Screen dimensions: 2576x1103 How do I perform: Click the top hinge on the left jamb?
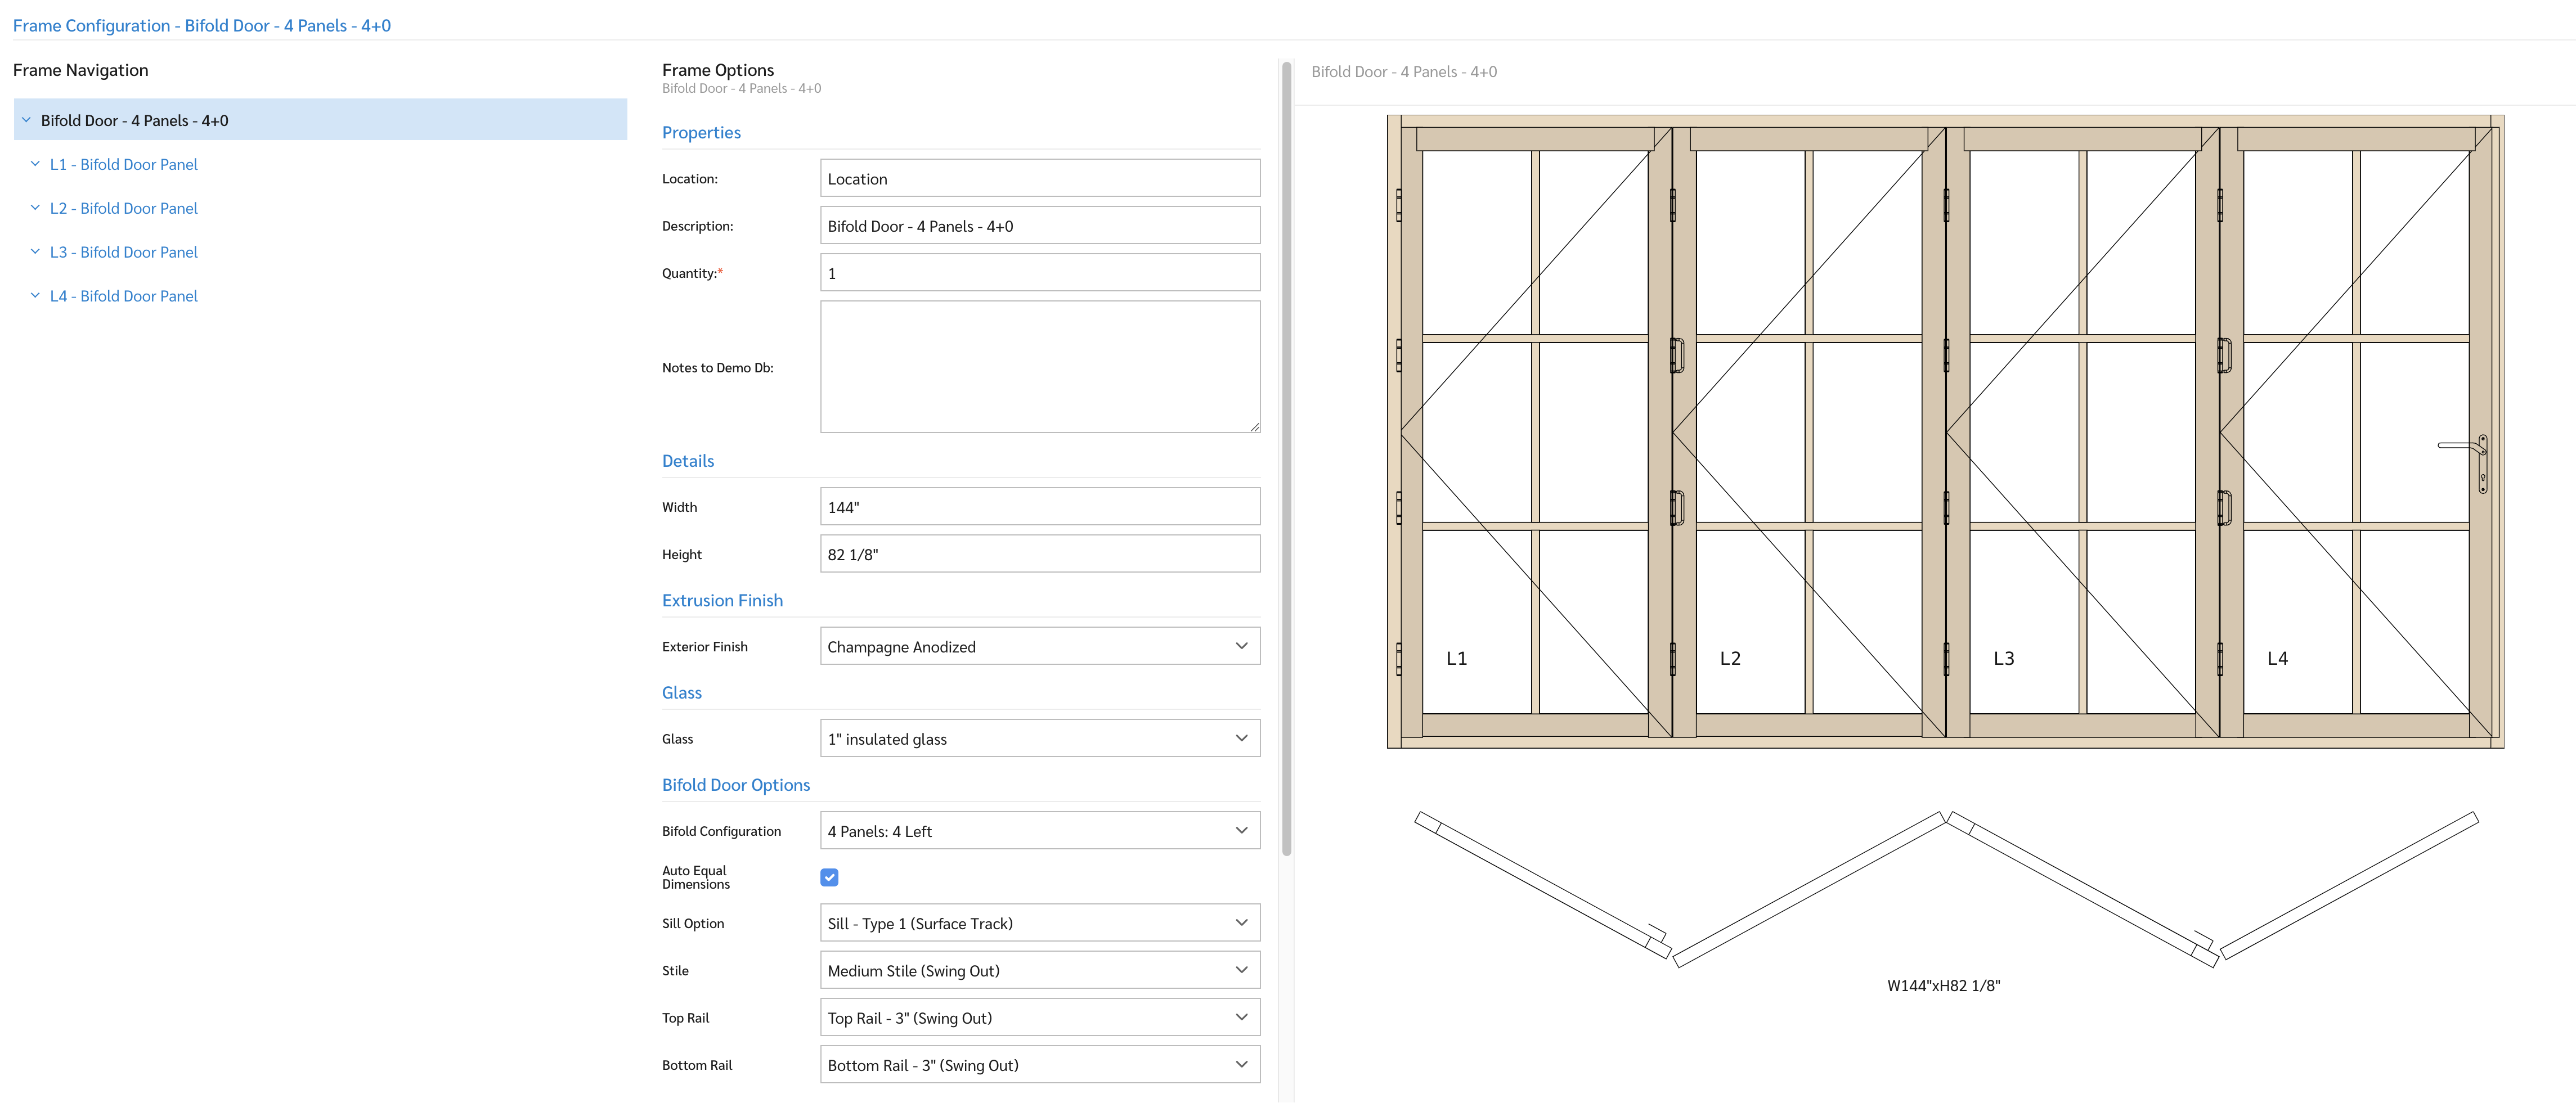[1399, 205]
